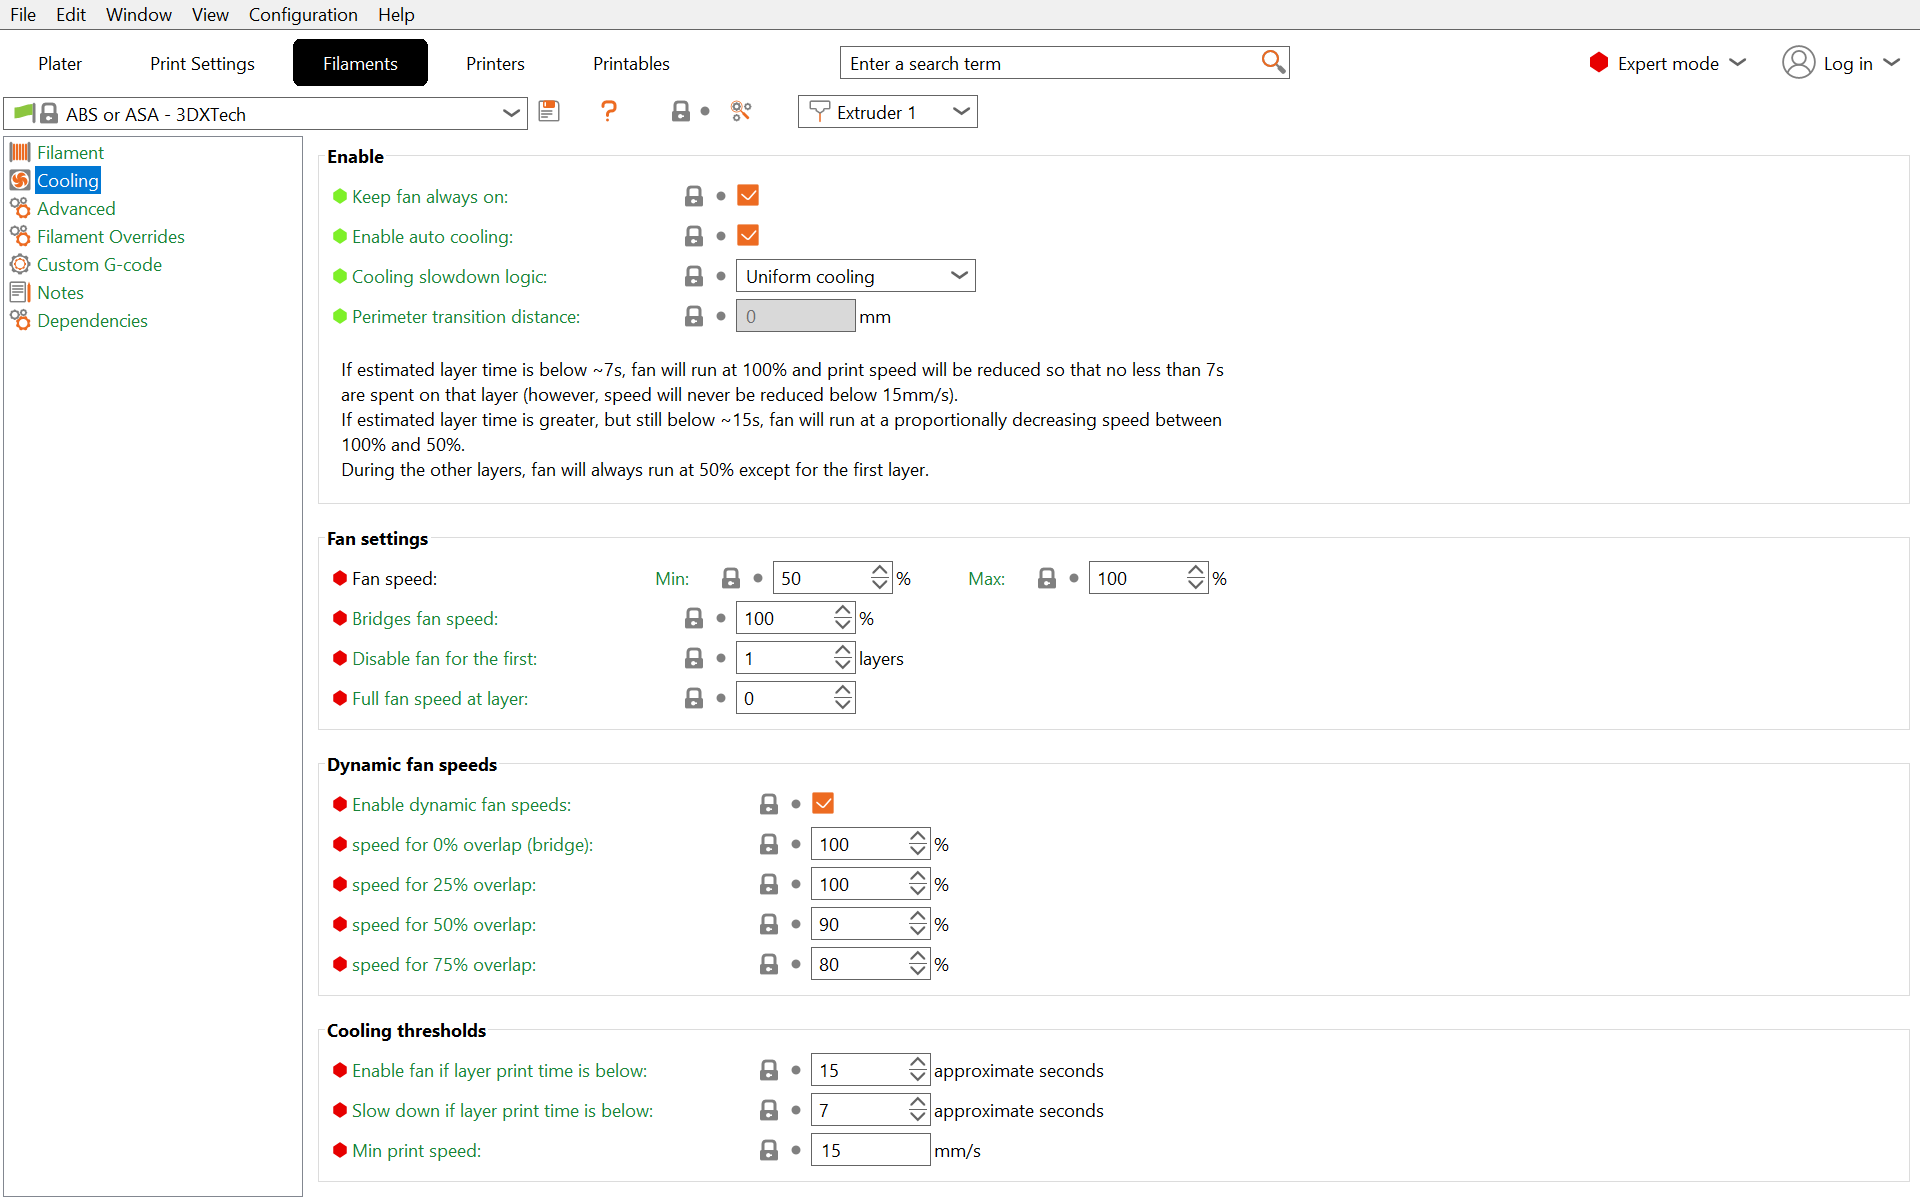
Task: Click the lock icon for speed for 50% overlap
Action: pos(769,924)
